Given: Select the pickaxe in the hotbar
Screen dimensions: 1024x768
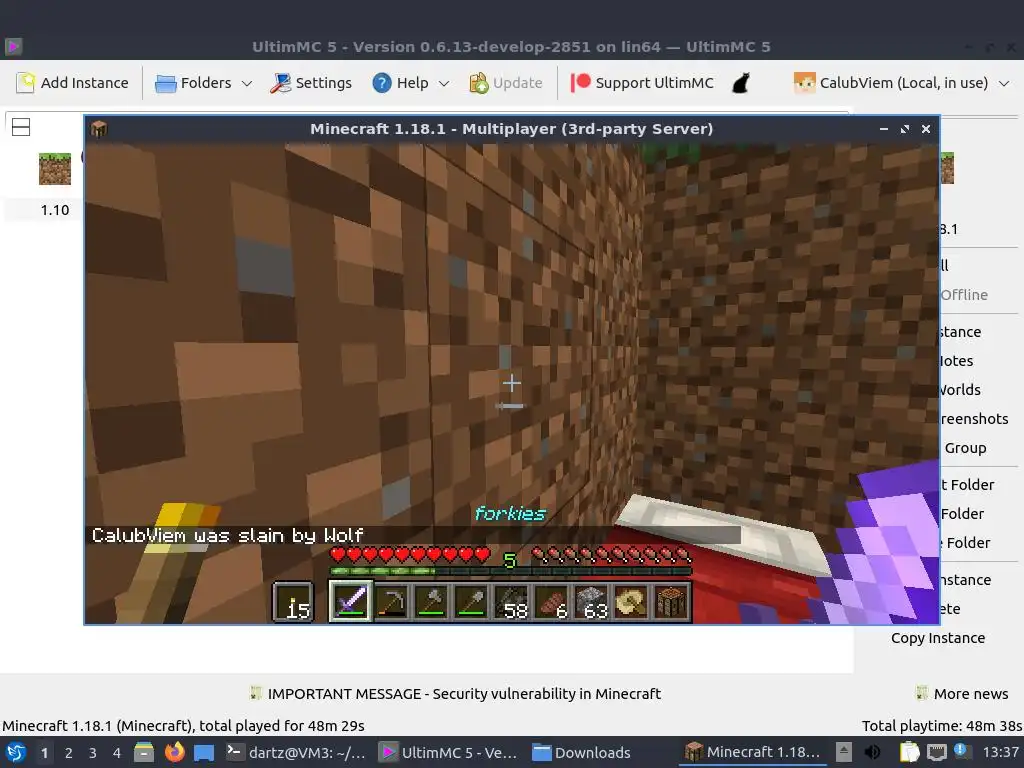Looking at the screenshot, I should [x=391, y=601].
